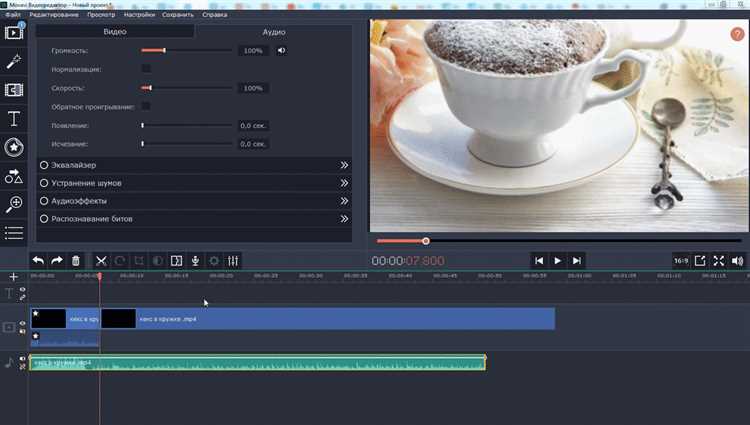Enable the Нормализация checkbox
750x425 pixels.
point(146,69)
